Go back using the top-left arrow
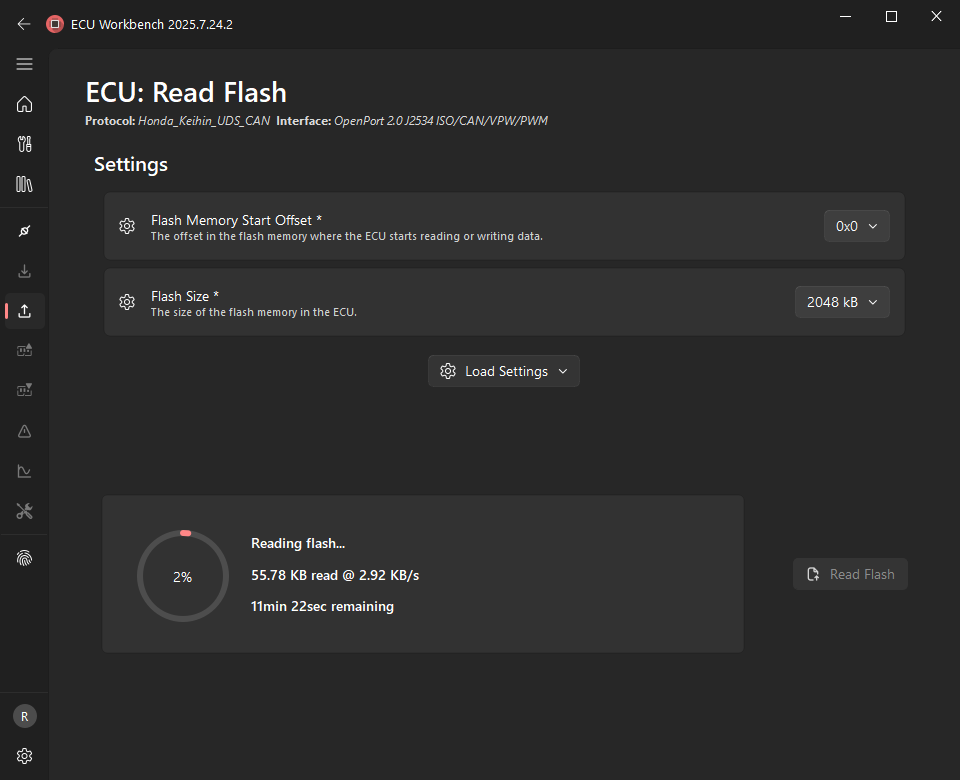The image size is (960, 780). point(24,24)
